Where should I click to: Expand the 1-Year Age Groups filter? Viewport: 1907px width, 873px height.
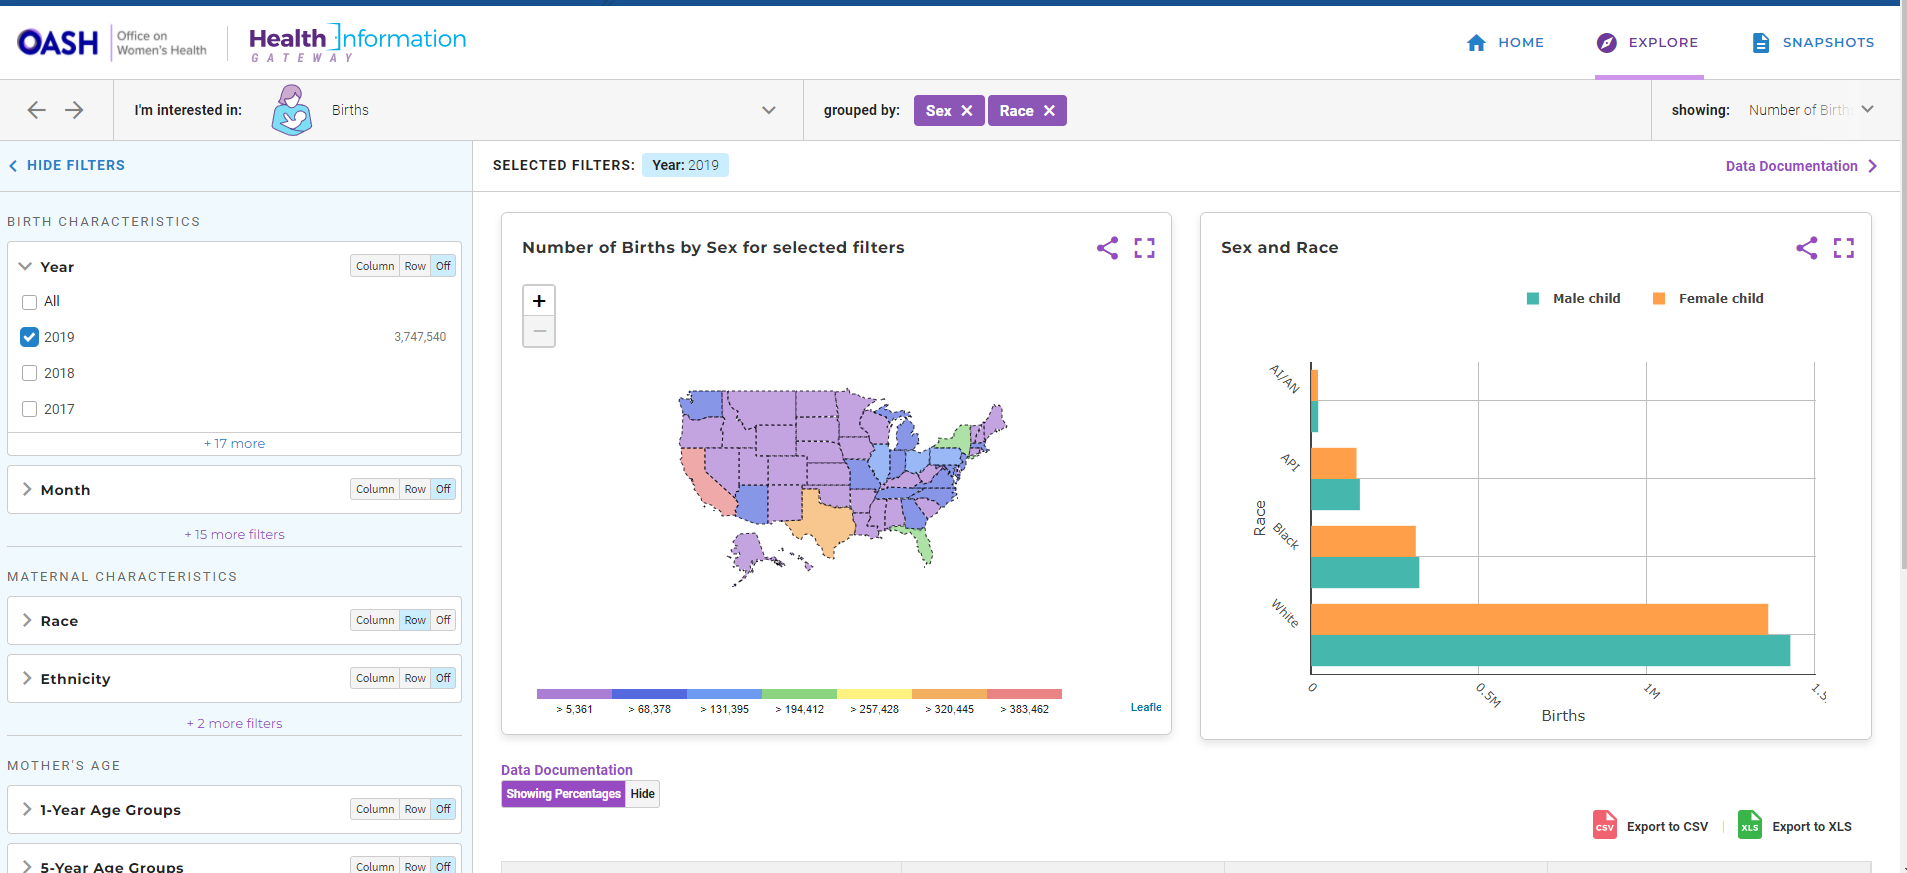point(27,809)
